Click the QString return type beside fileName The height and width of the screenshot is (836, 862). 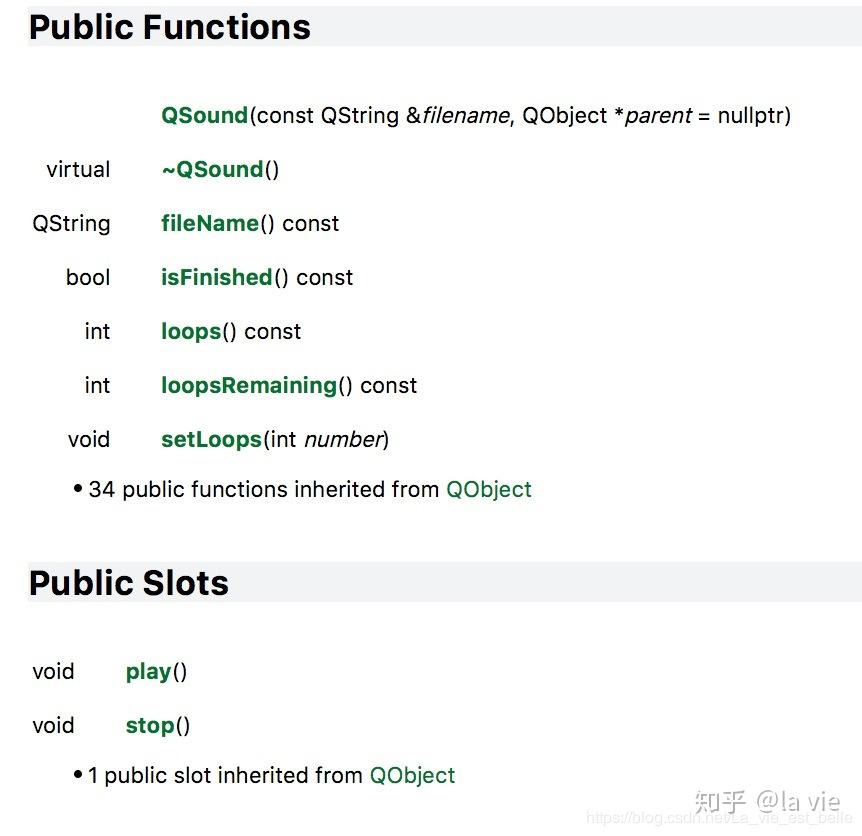[71, 224]
